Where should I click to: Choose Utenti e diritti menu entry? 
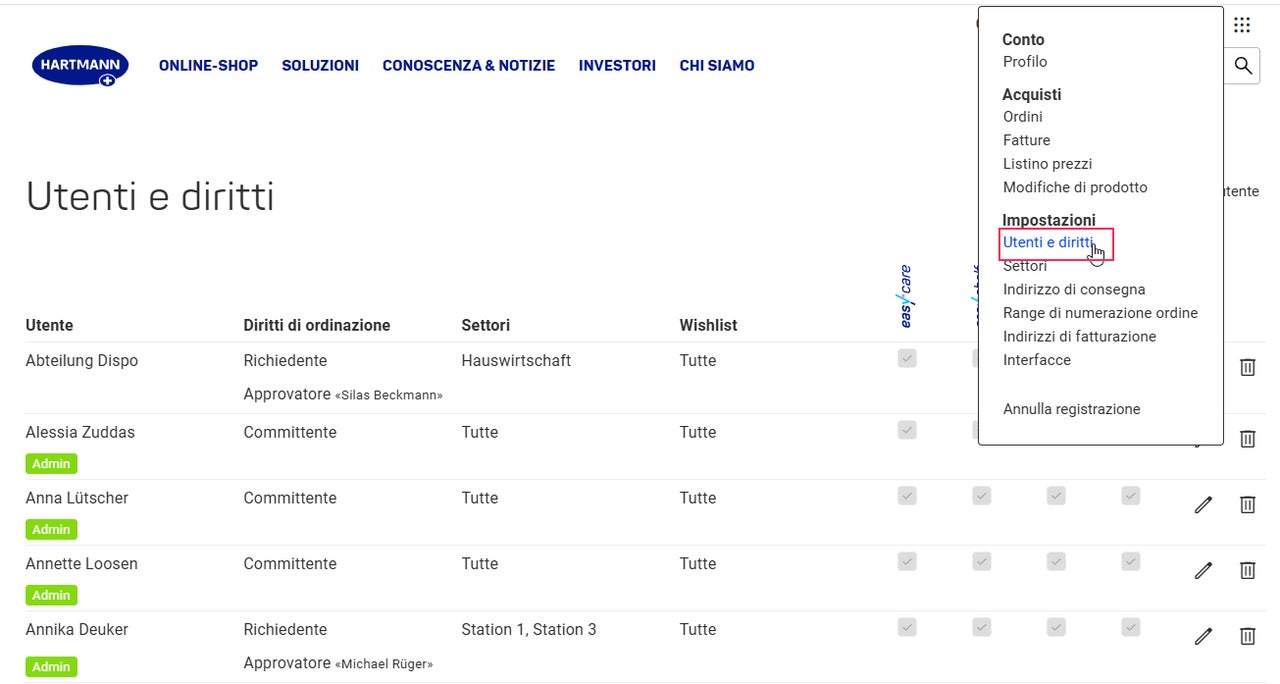(x=1048, y=243)
